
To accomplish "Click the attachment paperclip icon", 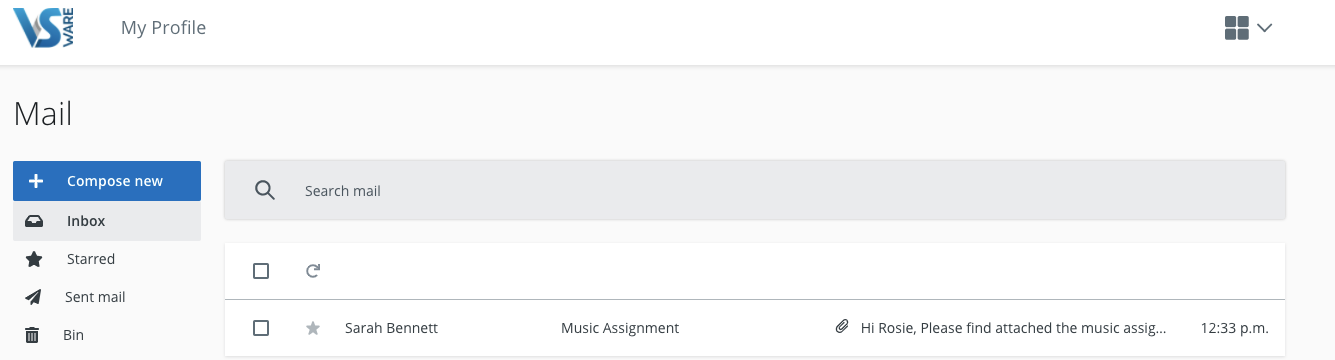I will (842, 327).
